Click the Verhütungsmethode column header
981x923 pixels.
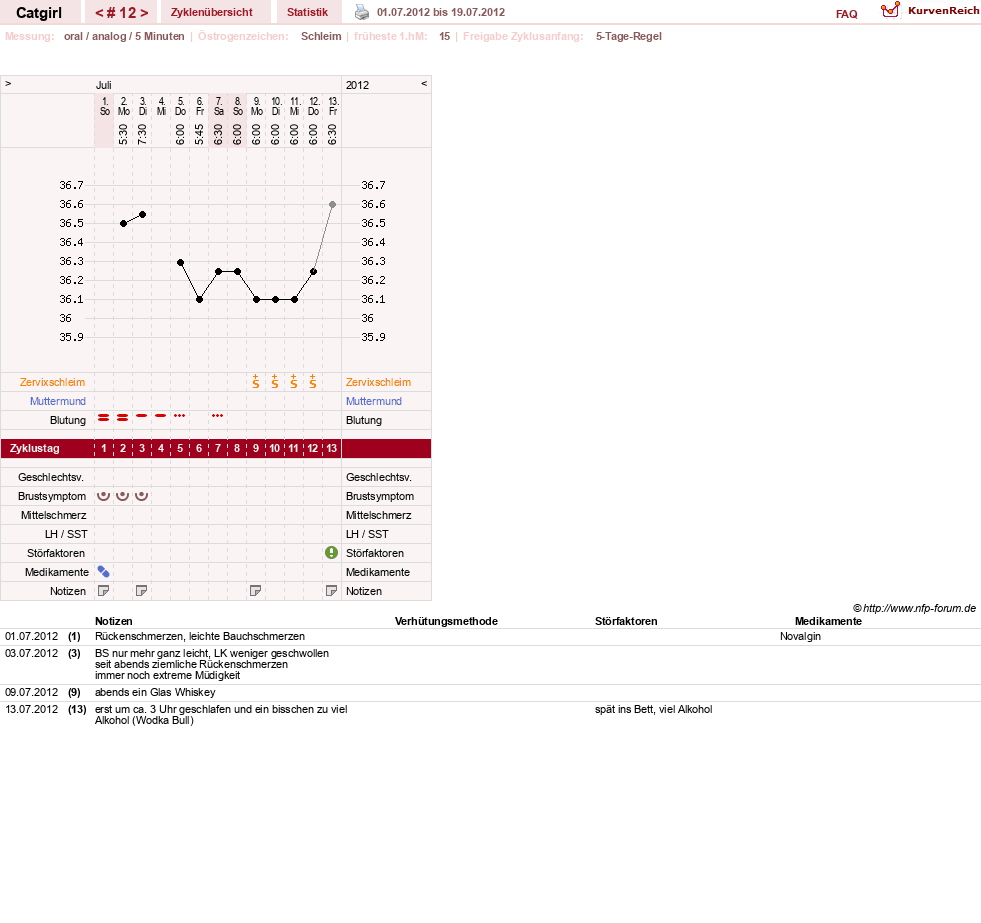click(x=446, y=621)
